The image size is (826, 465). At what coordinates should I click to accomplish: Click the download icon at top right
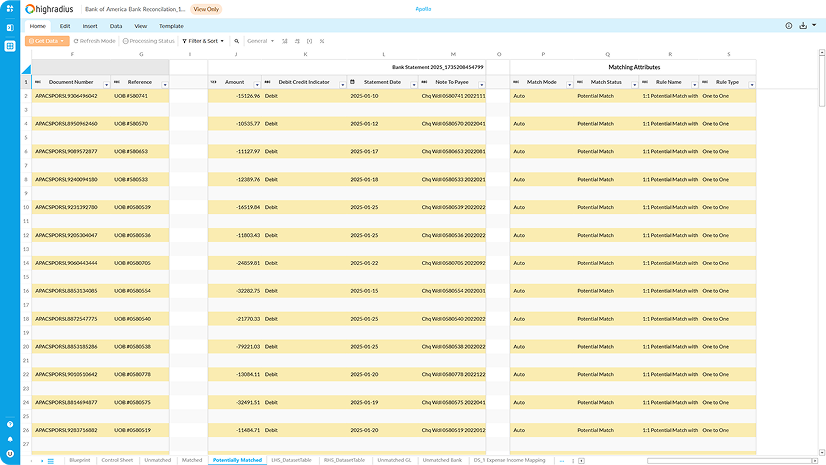tap(801, 26)
